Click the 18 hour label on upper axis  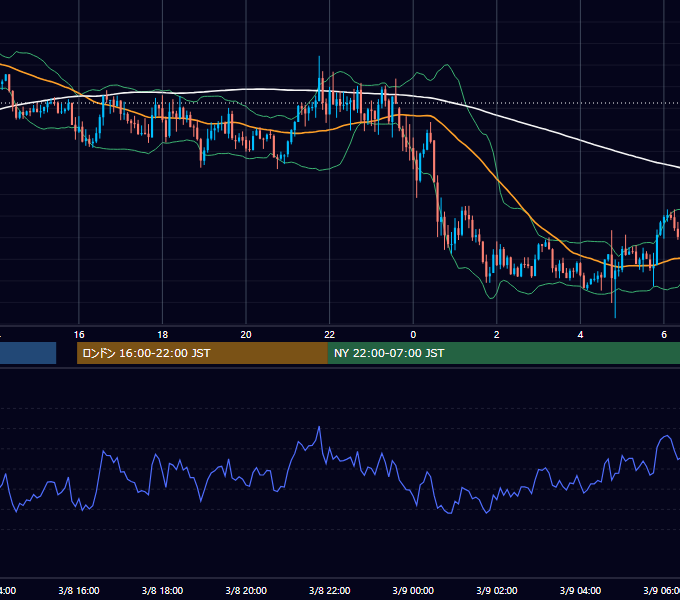coord(163,335)
